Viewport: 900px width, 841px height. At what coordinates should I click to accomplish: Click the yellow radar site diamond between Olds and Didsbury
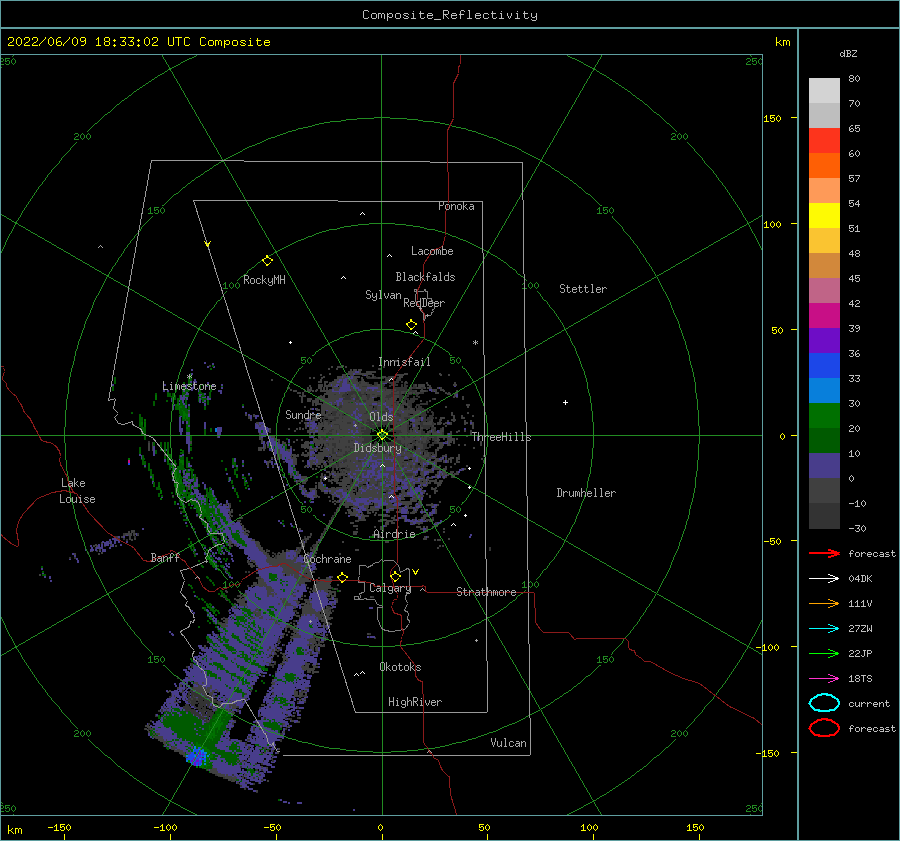(382, 435)
